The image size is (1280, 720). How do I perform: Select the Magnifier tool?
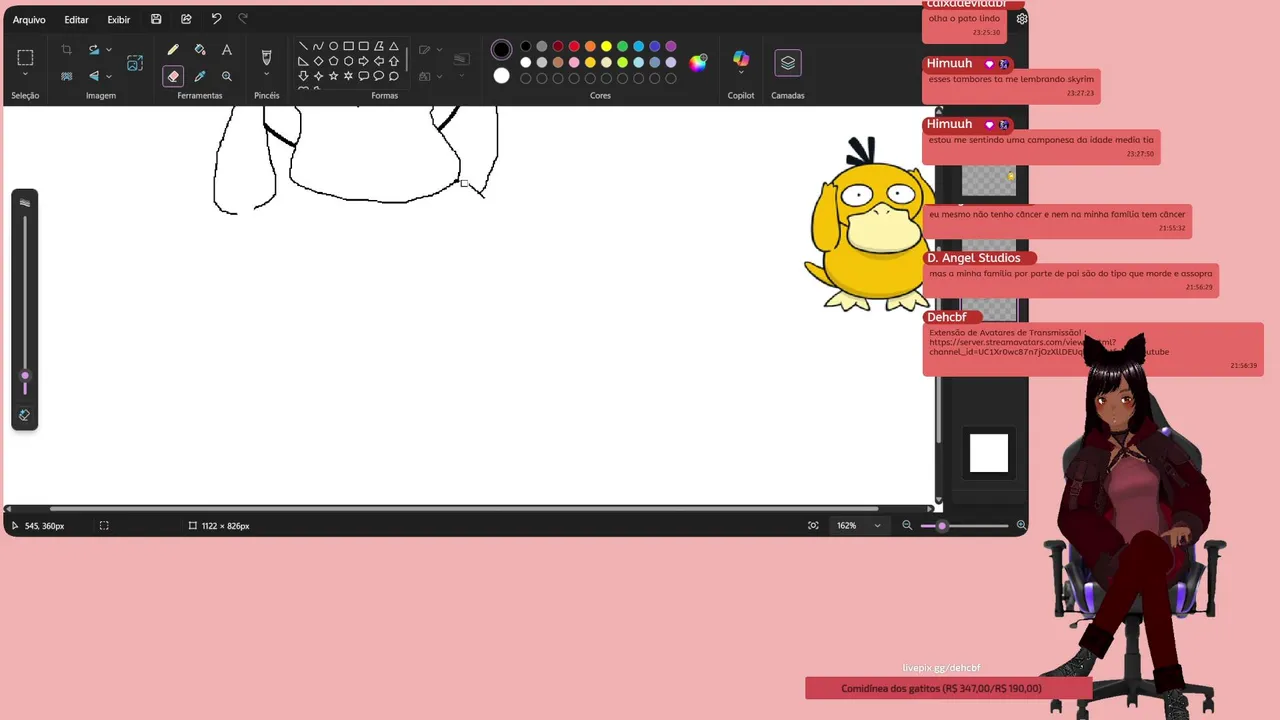click(227, 76)
